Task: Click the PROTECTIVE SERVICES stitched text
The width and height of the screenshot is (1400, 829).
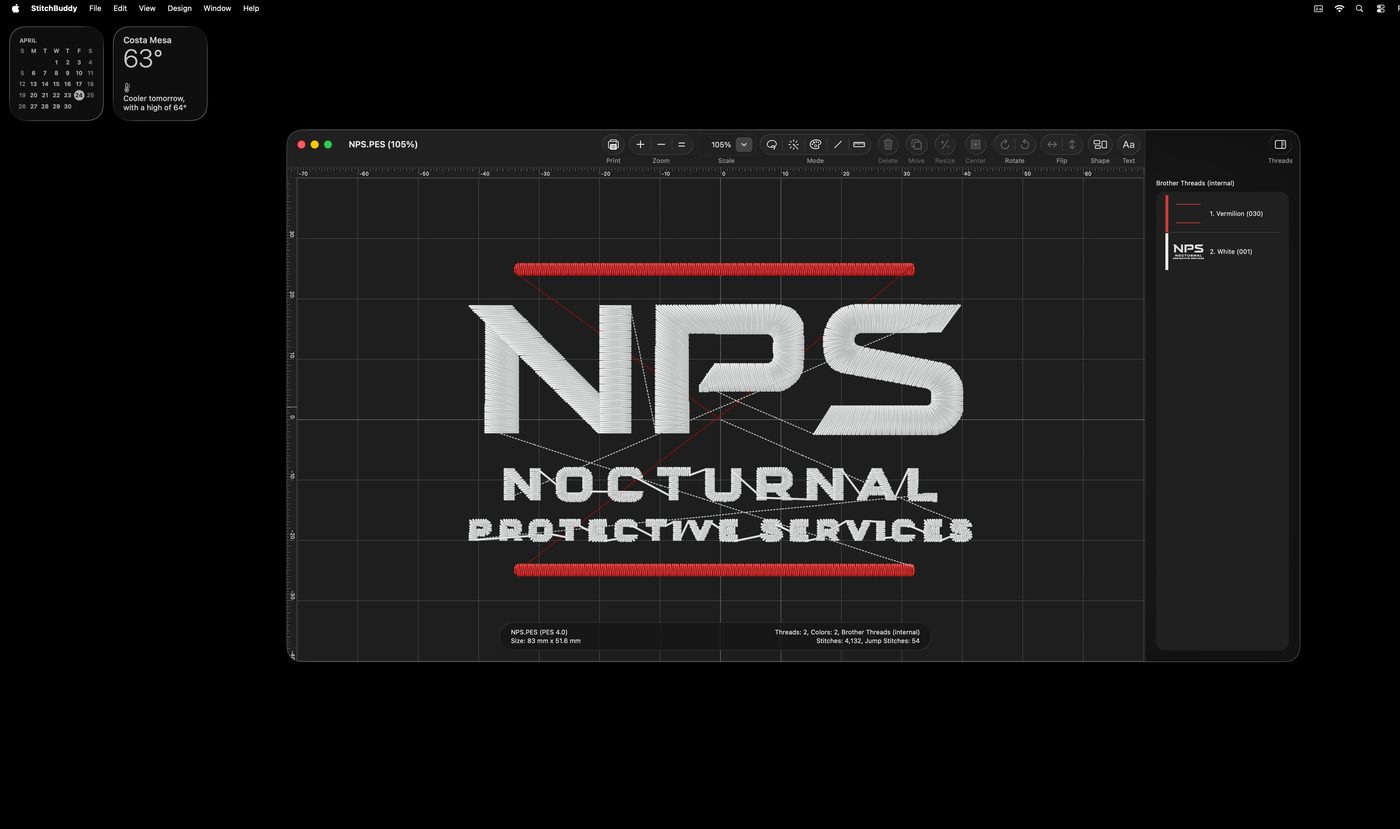Action: (720, 530)
